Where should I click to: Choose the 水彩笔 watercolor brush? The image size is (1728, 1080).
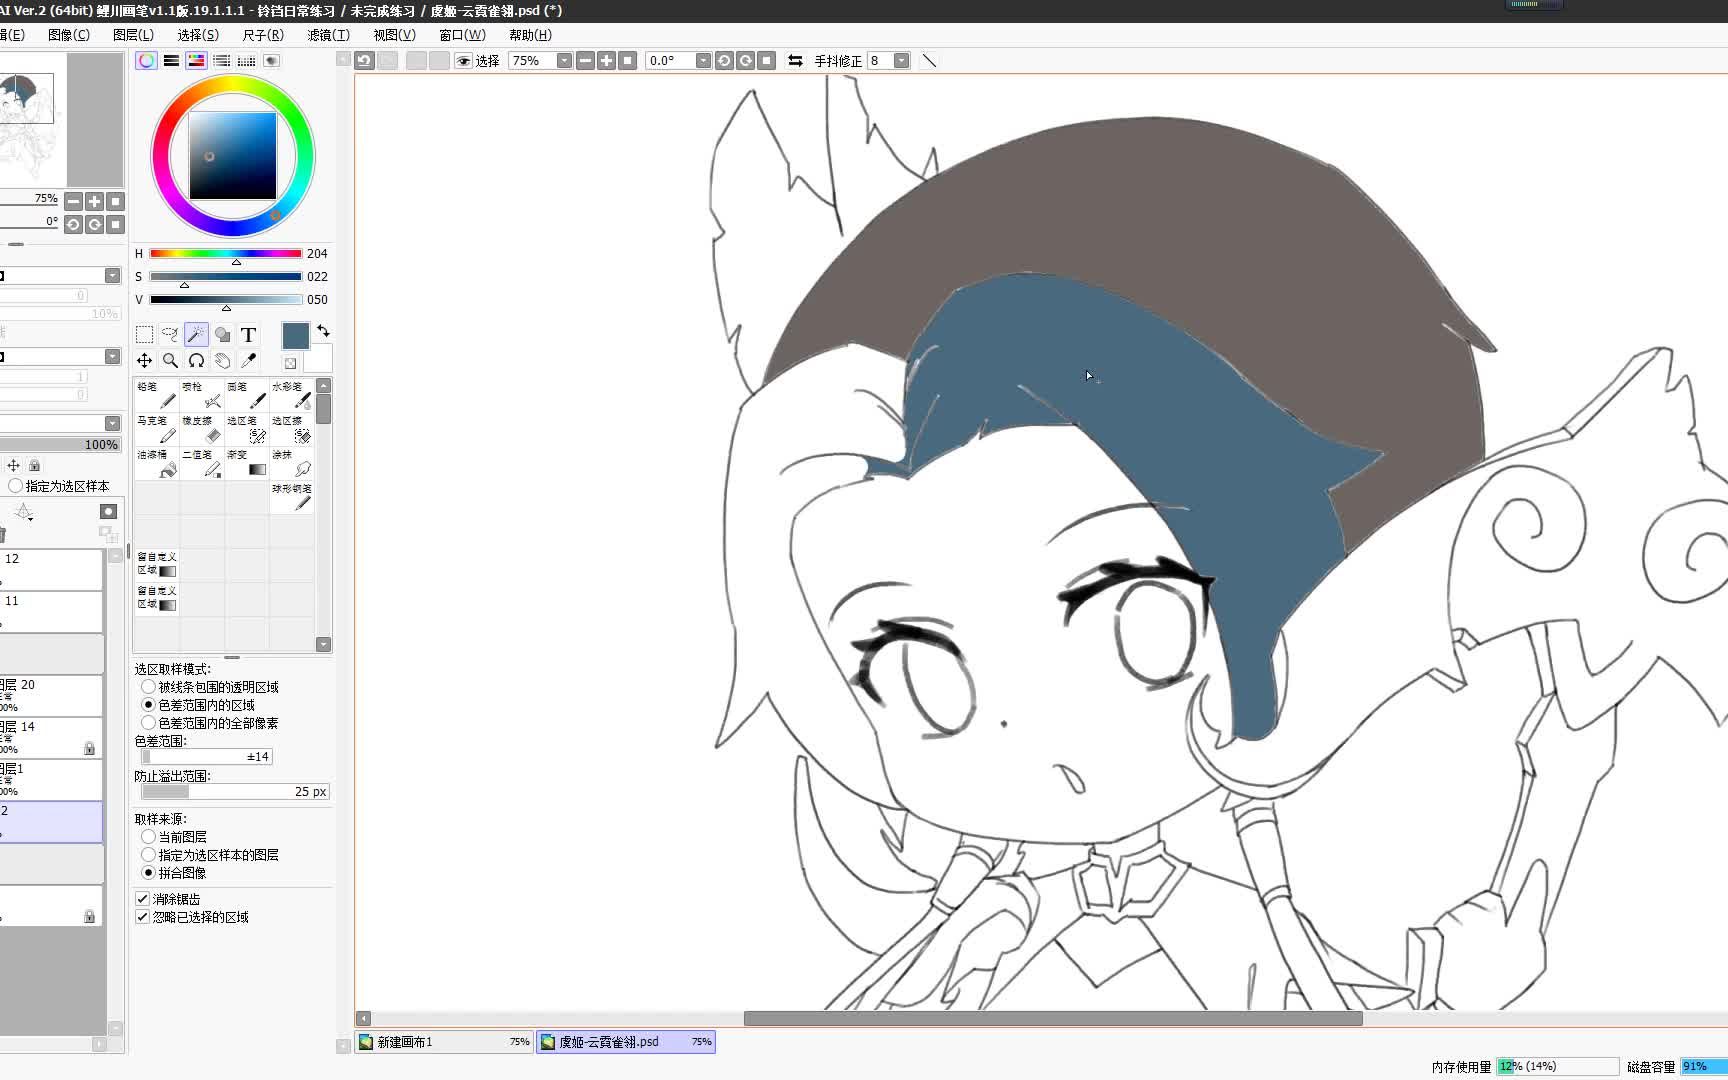(292, 396)
